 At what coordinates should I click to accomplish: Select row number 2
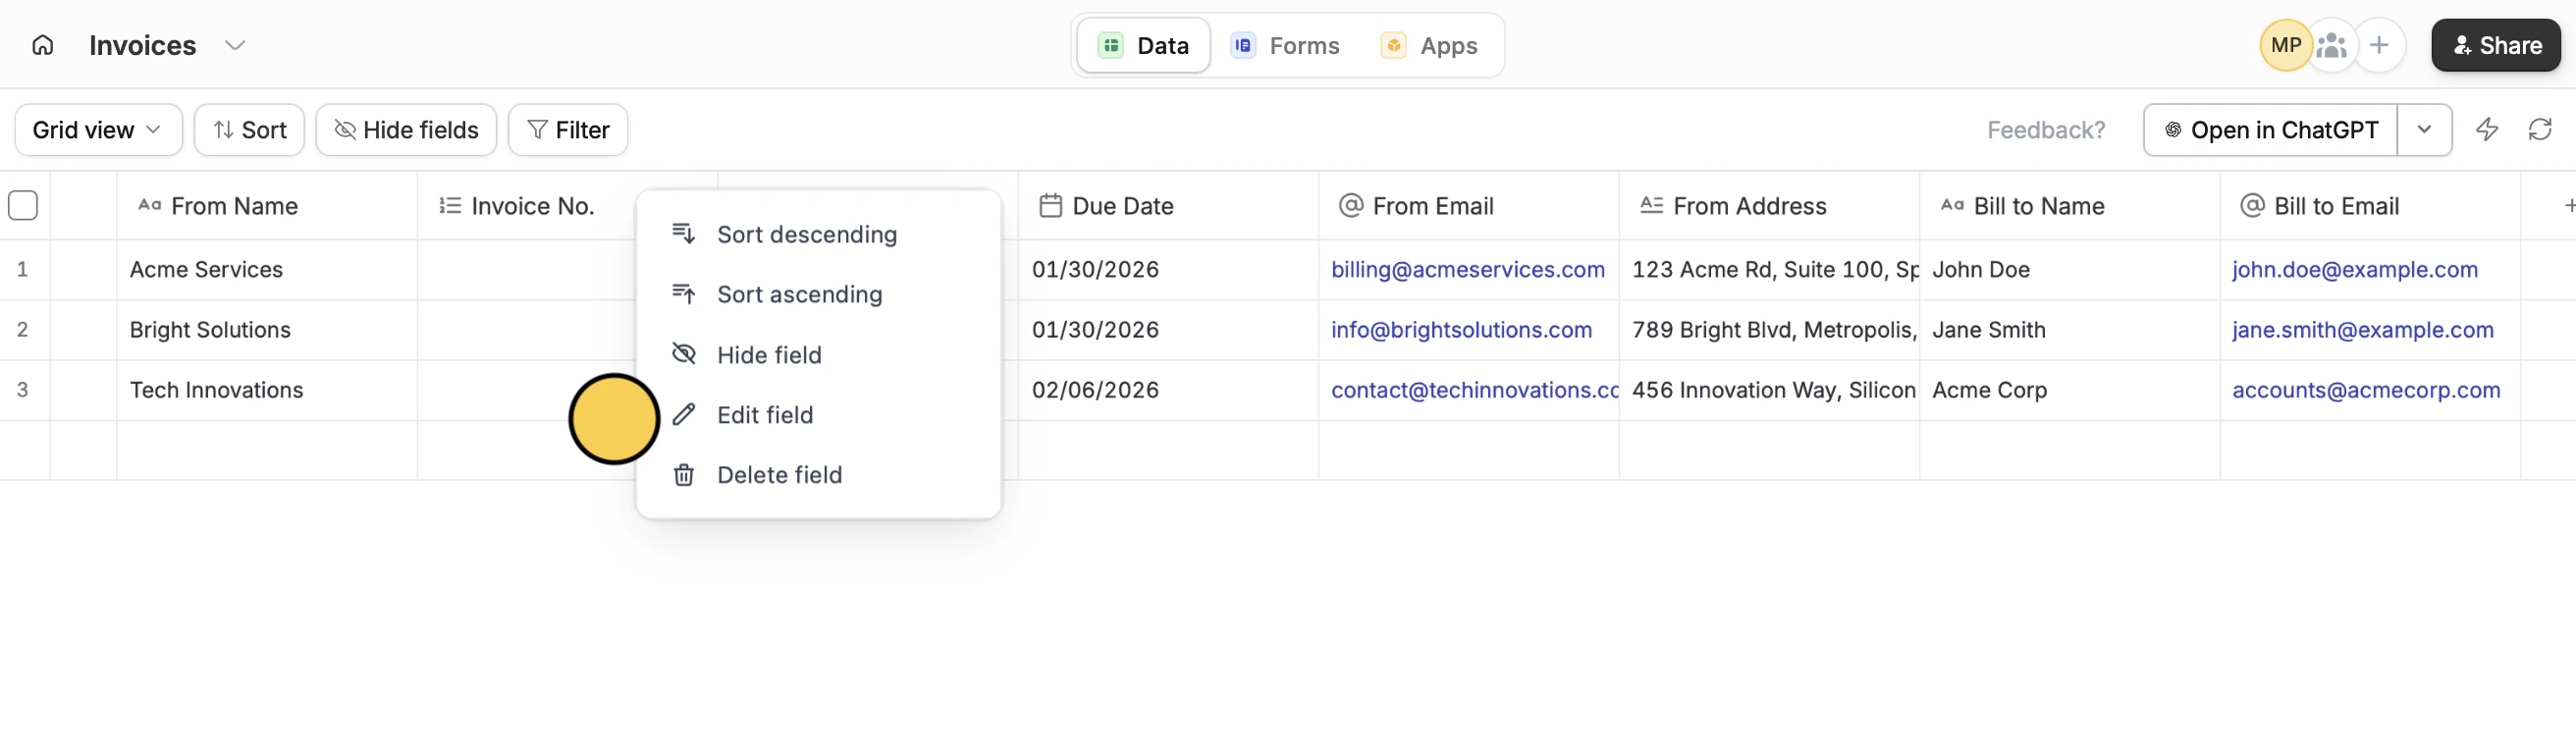point(22,330)
